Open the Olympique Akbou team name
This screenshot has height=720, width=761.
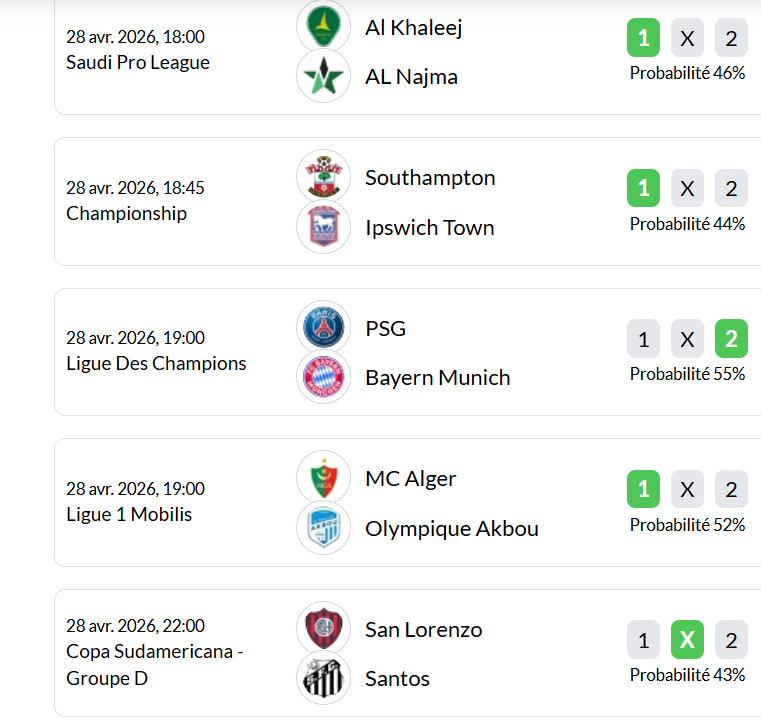point(452,528)
